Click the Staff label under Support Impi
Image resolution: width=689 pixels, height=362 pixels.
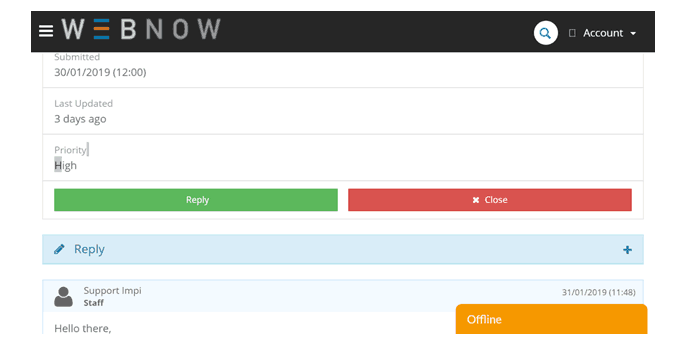click(94, 303)
